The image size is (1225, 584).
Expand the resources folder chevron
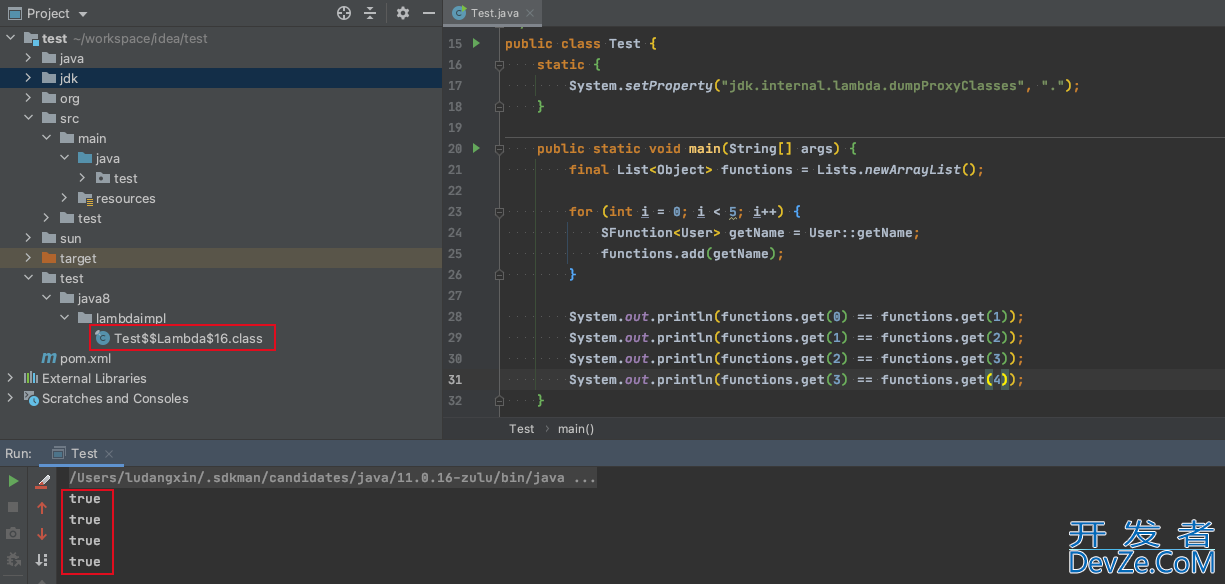pyautogui.click(x=65, y=198)
